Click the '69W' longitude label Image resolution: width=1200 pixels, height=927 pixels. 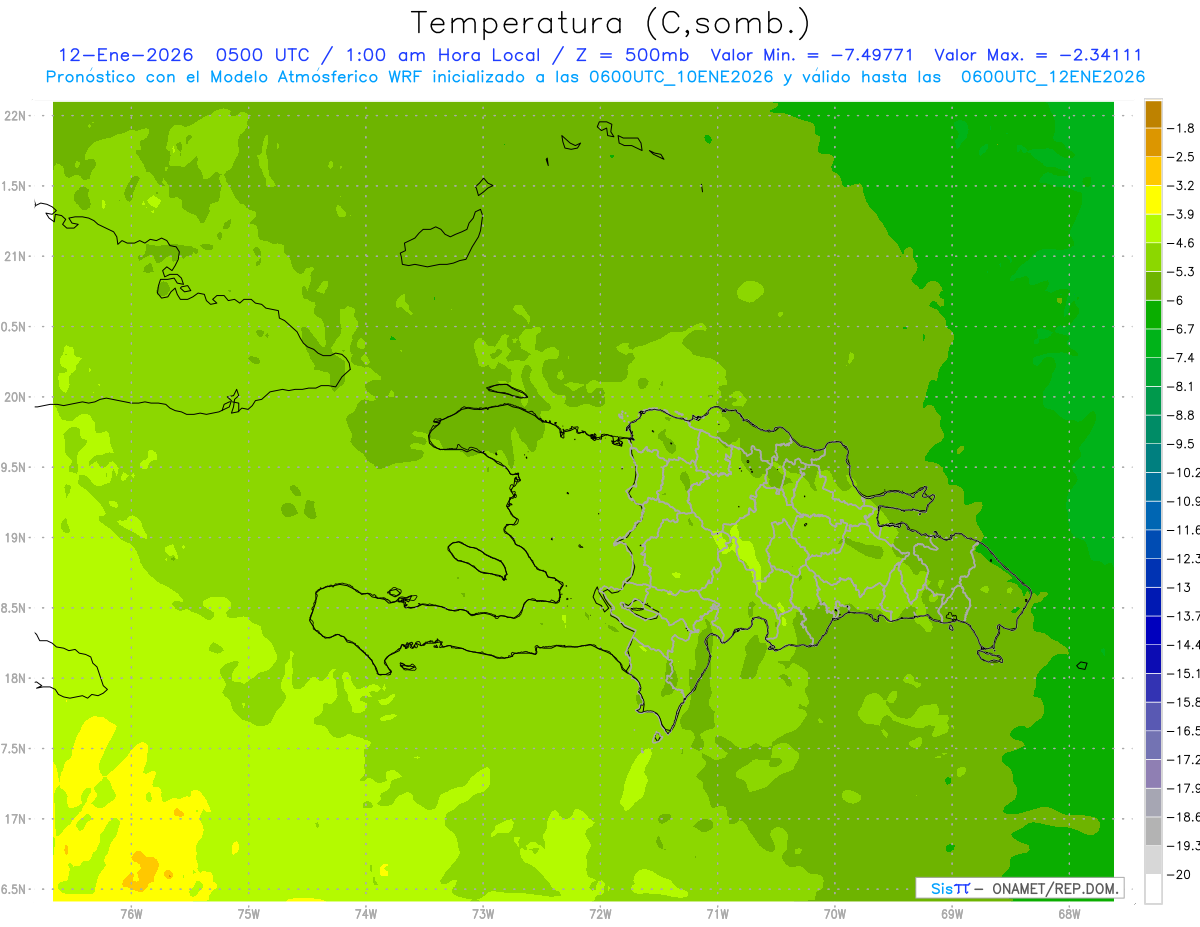[x=951, y=914]
